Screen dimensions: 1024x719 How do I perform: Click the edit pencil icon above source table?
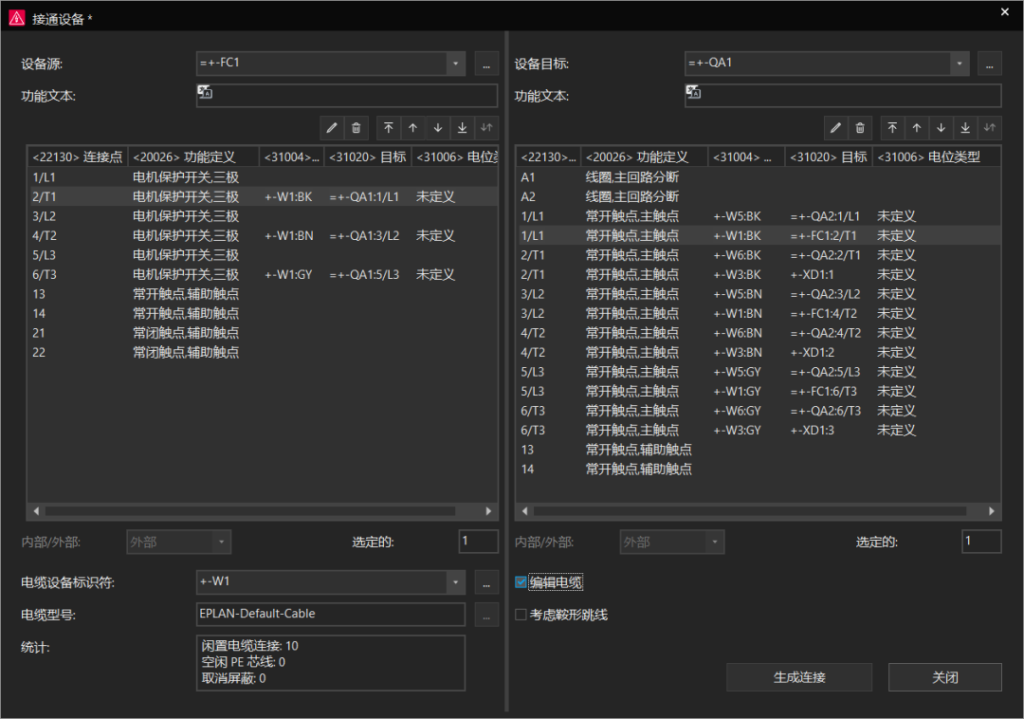[332, 128]
